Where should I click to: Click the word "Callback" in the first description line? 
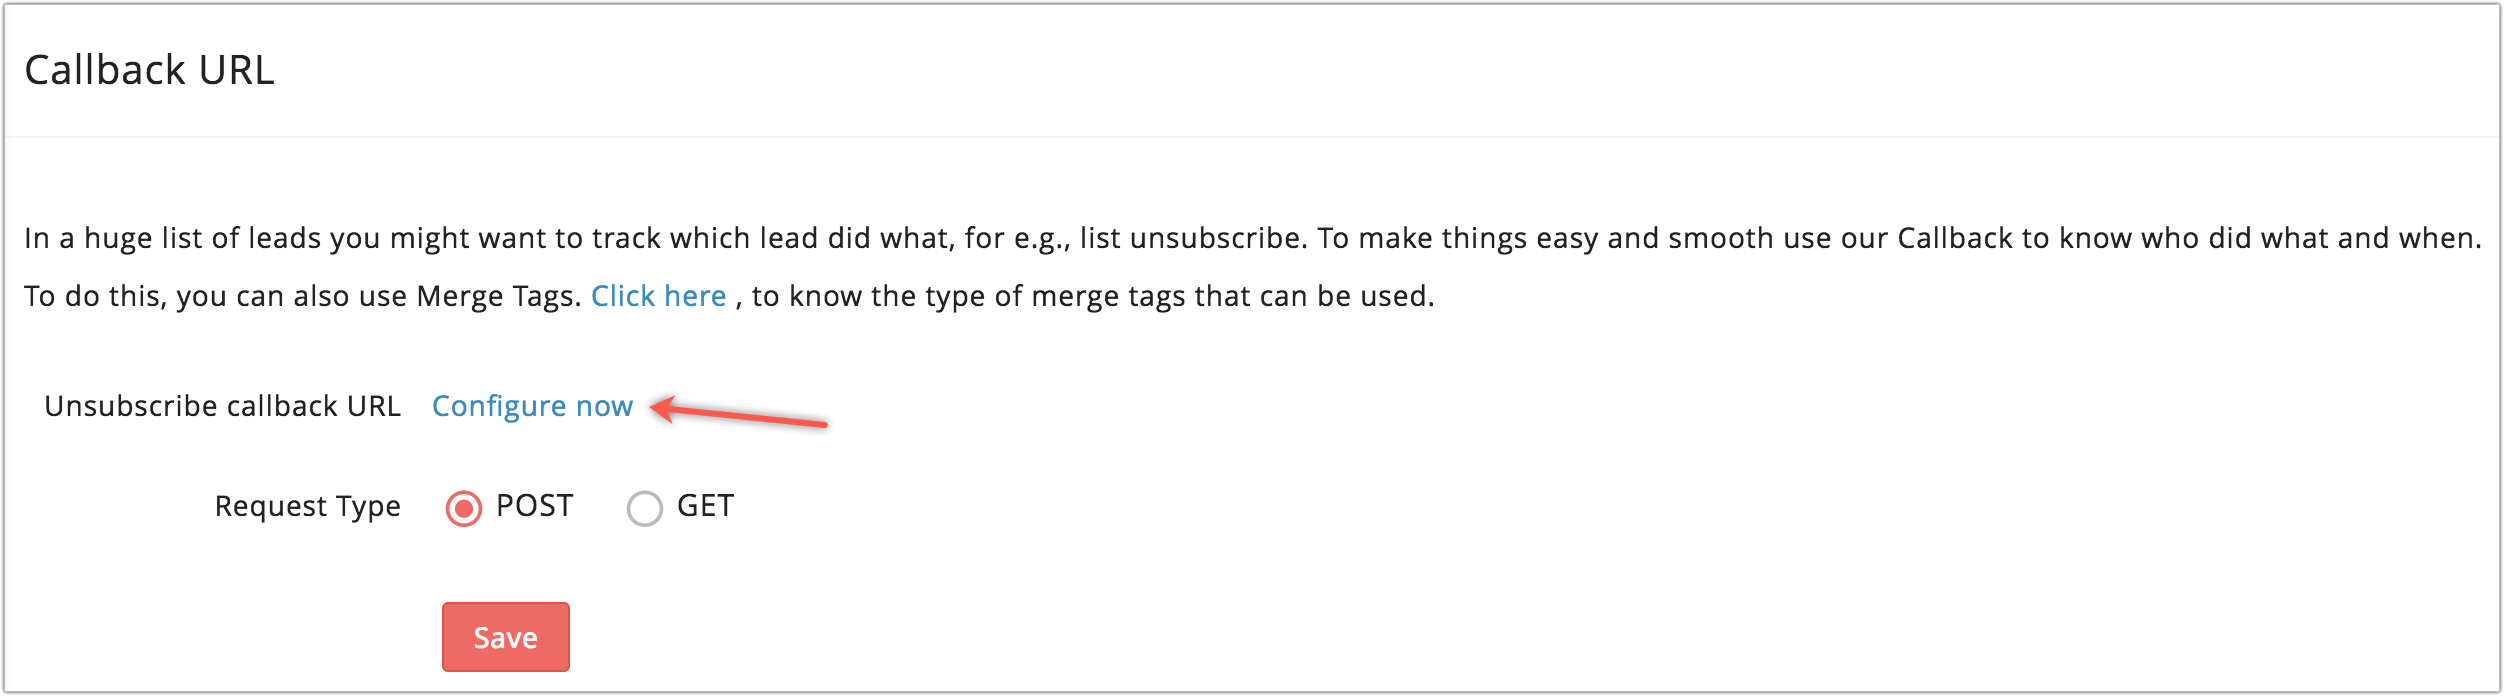(x=1954, y=238)
